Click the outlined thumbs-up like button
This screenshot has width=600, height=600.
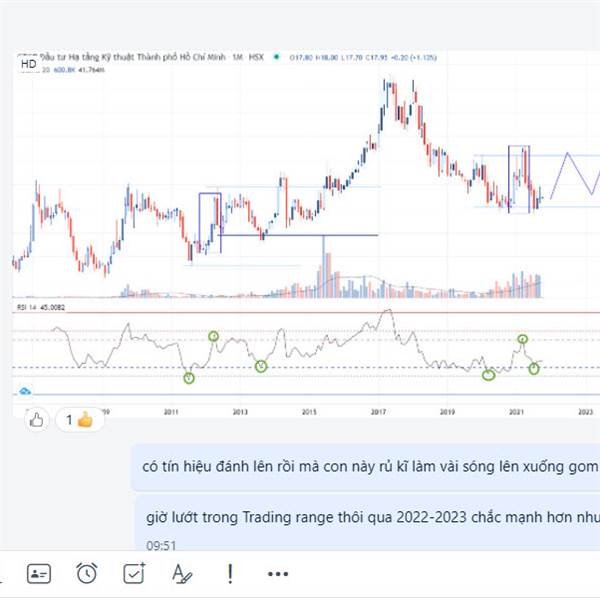click(37, 420)
